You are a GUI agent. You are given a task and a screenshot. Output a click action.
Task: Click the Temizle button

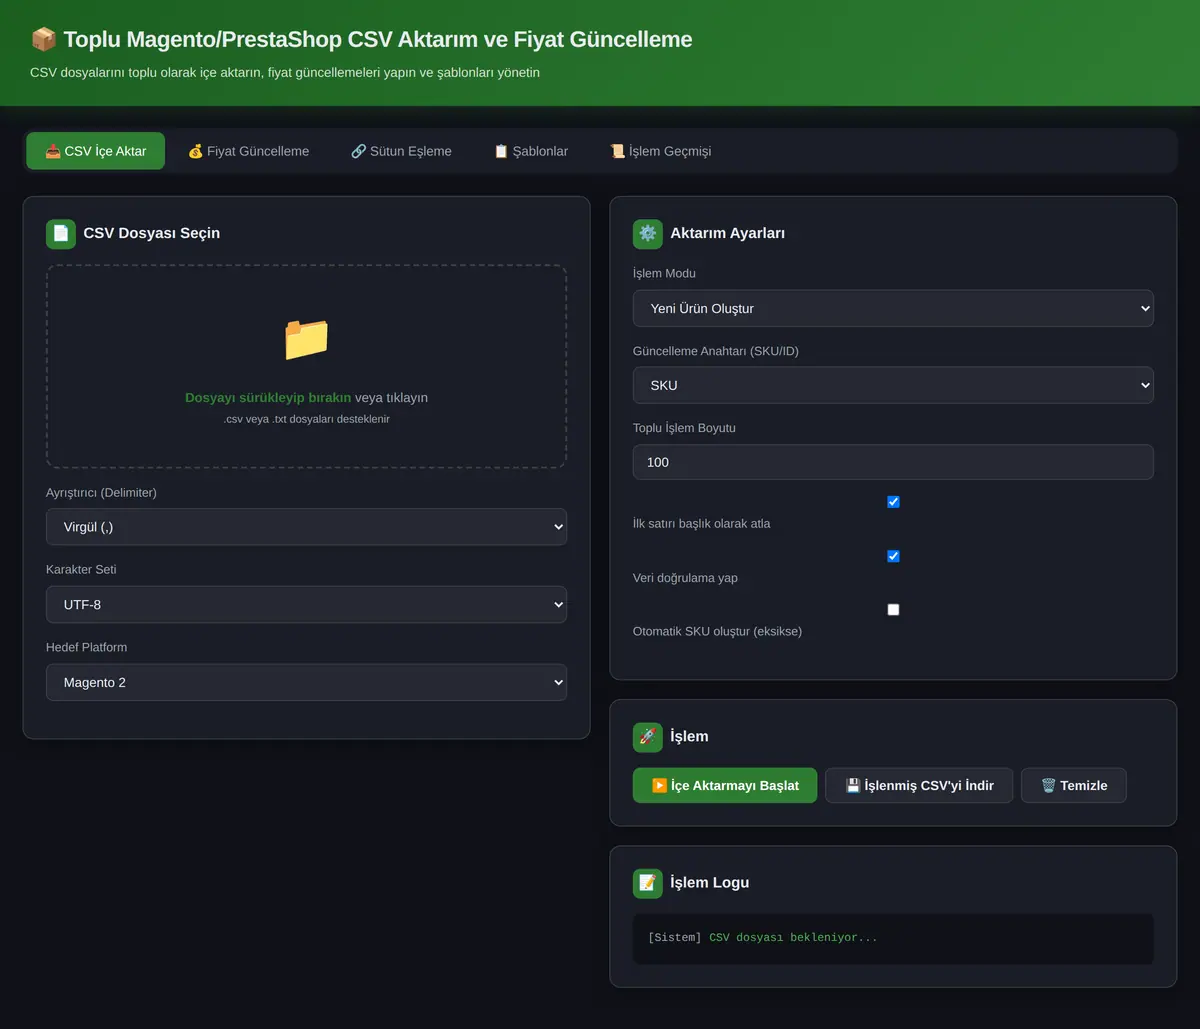(1074, 786)
